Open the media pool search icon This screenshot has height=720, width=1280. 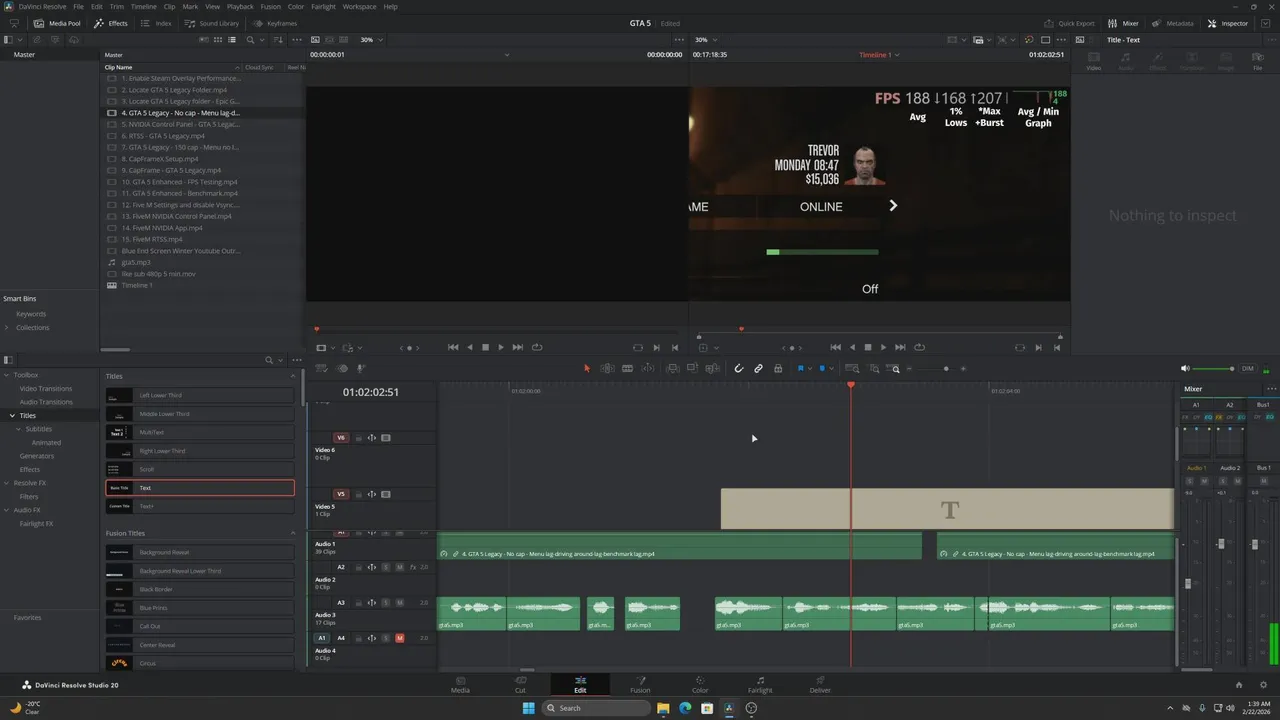(x=251, y=40)
